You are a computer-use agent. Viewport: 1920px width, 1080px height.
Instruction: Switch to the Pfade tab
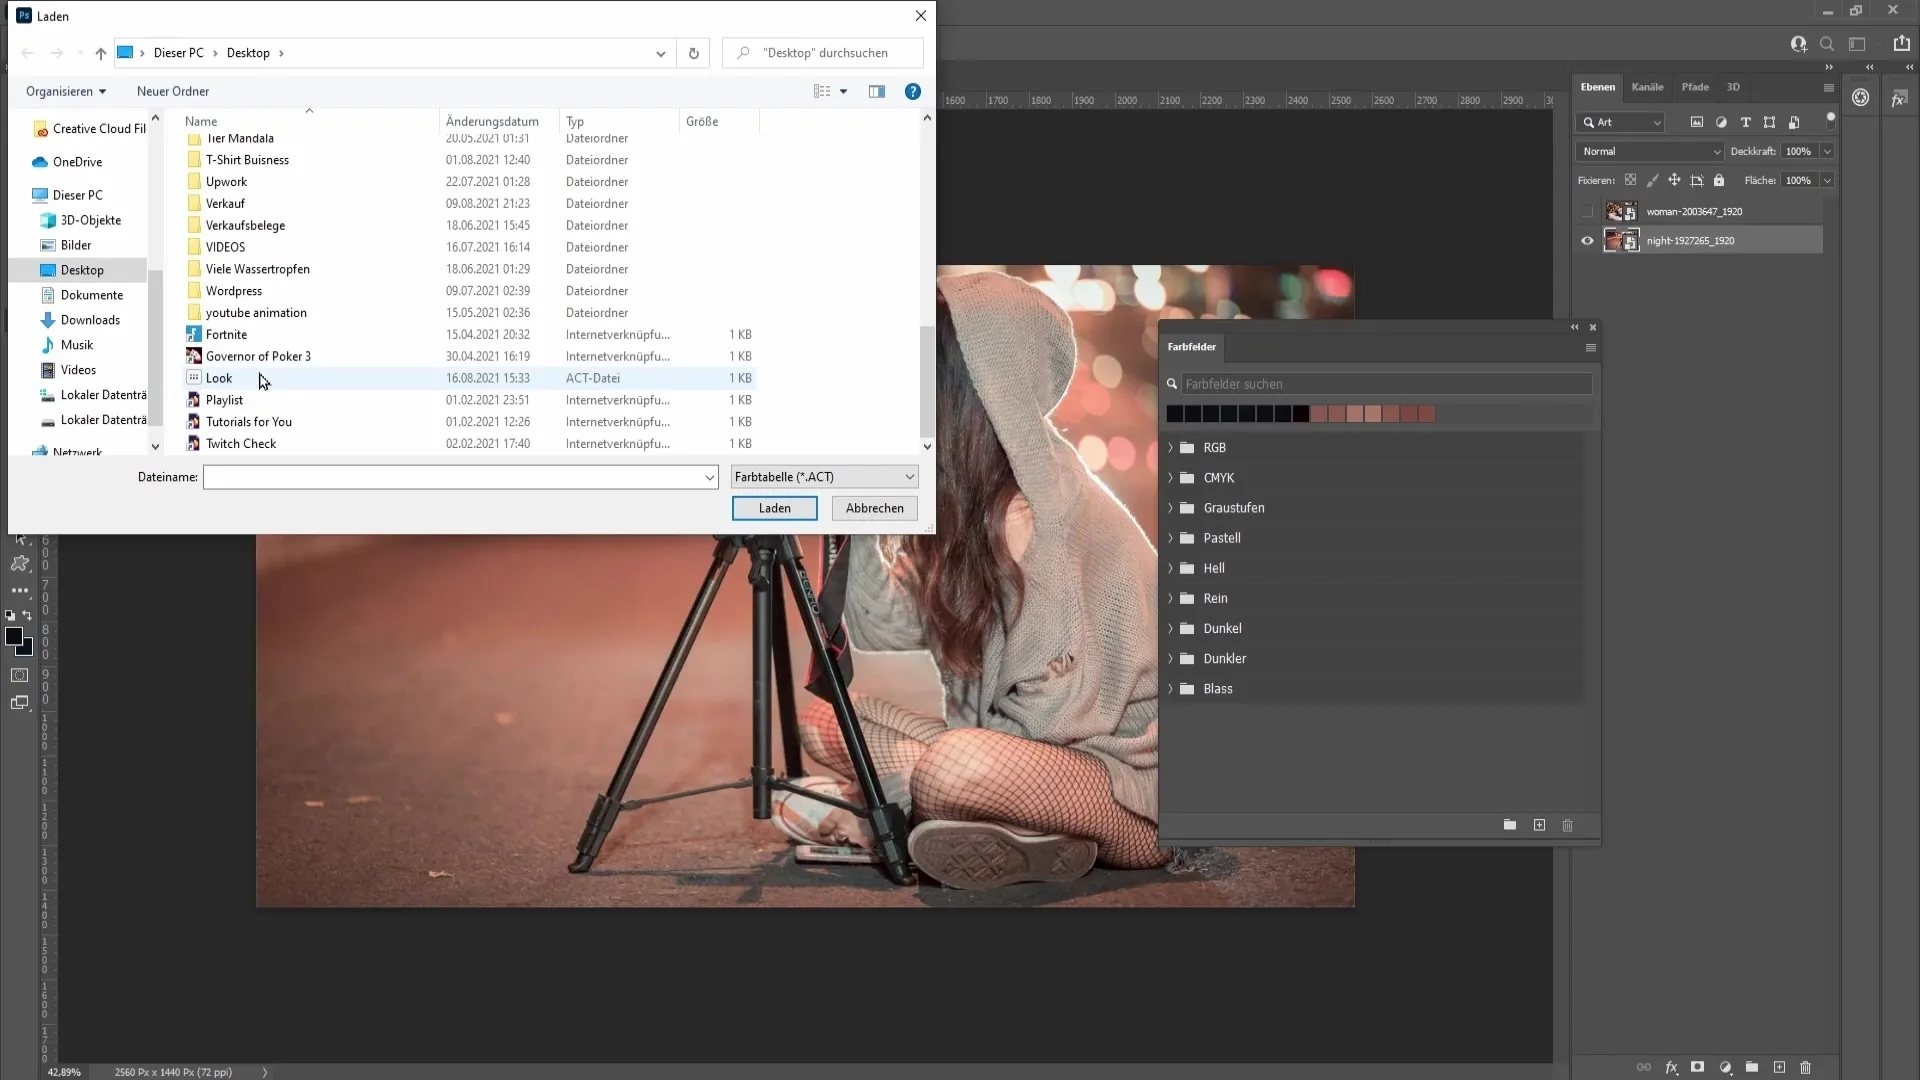point(1695,87)
